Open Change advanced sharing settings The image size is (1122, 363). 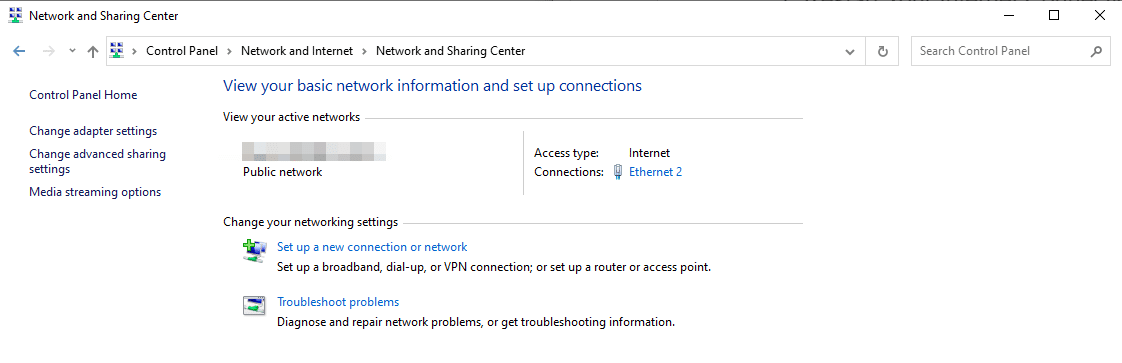pyautogui.click(x=97, y=162)
